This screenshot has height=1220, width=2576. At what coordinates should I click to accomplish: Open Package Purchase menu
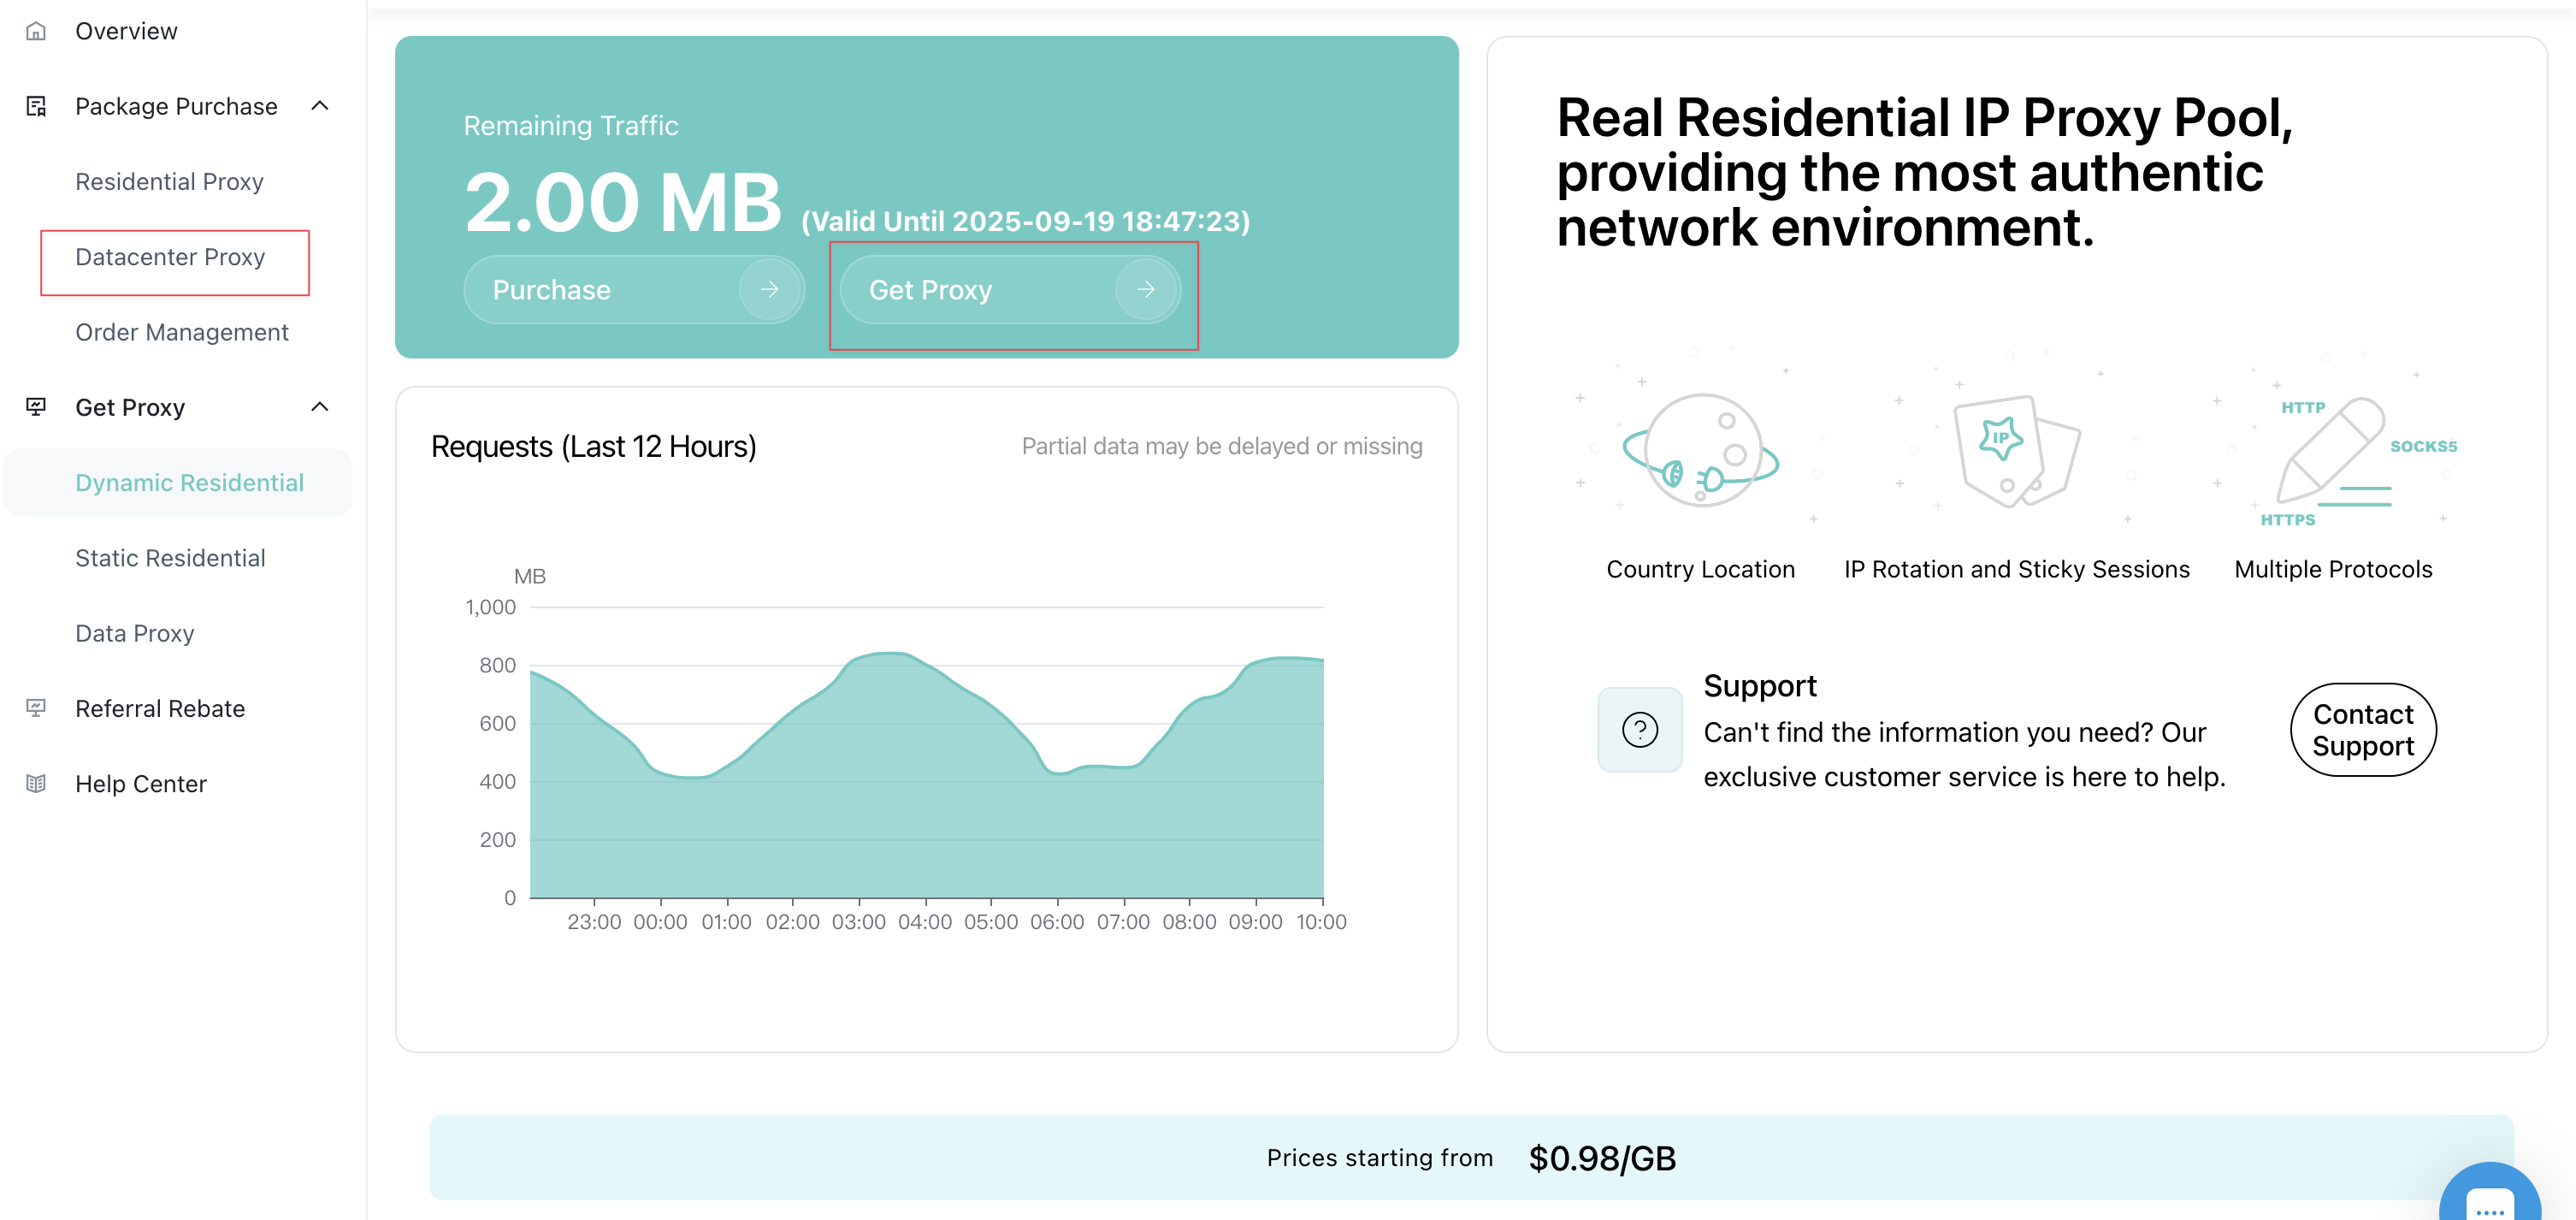tap(176, 106)
